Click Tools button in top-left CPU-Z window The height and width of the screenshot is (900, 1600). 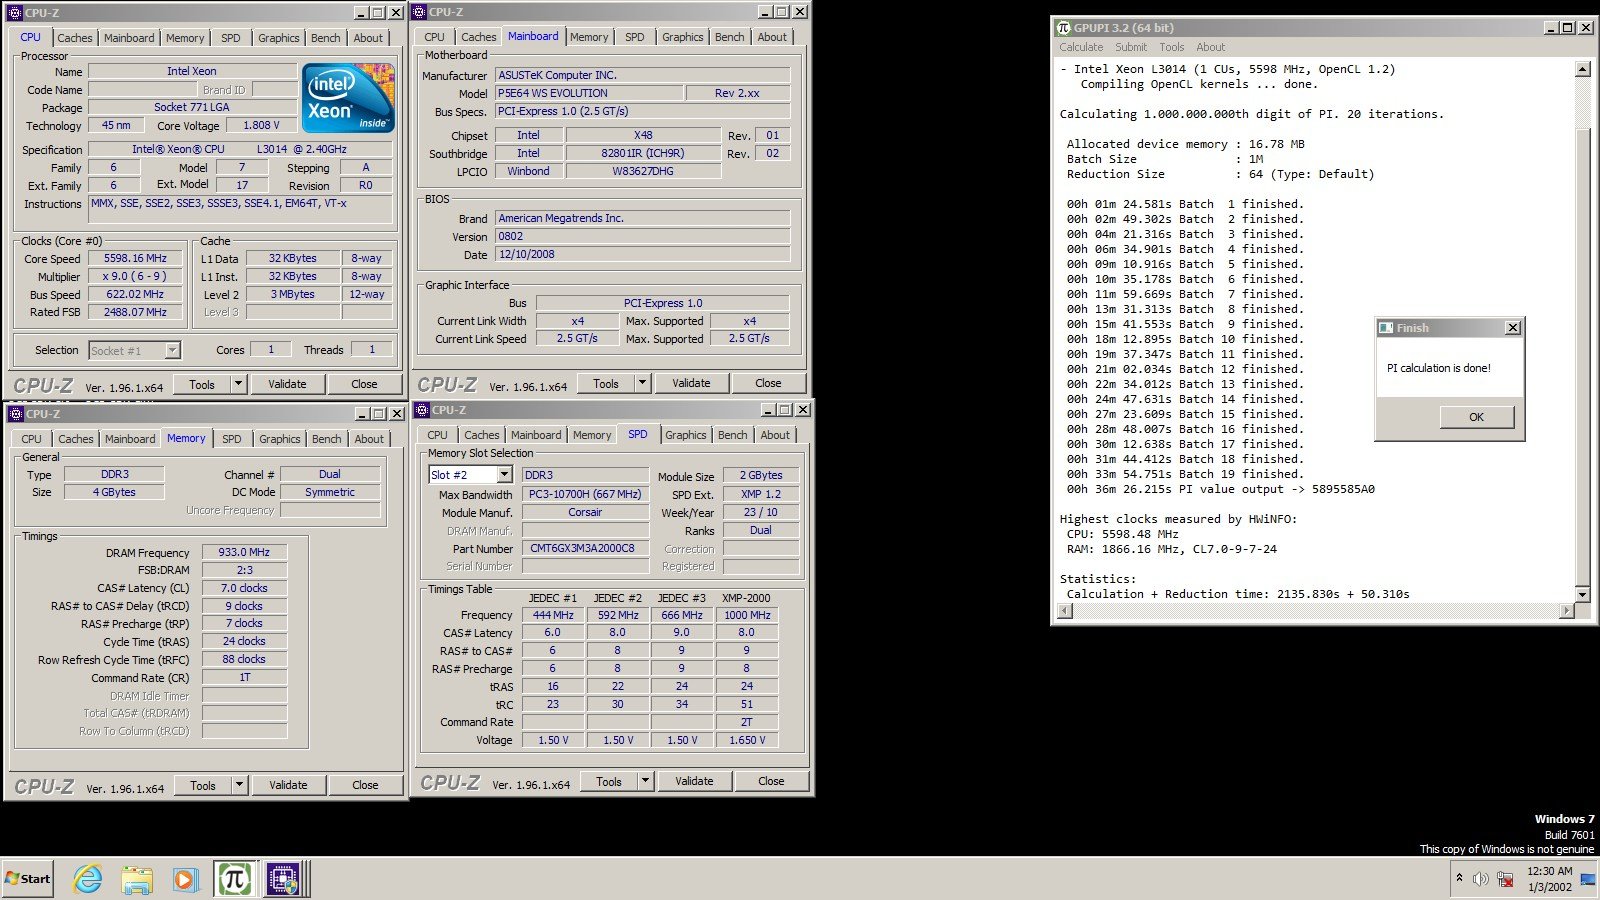click(202, 384)
